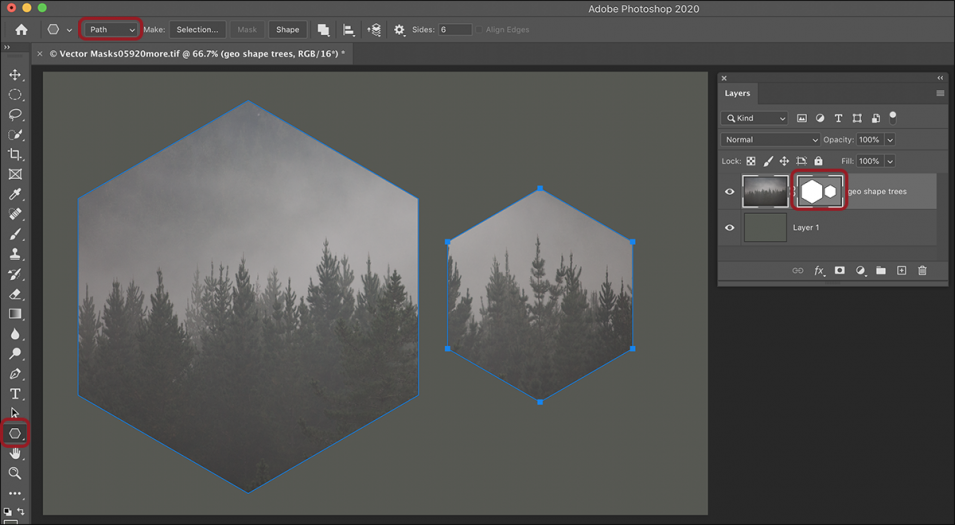Select the Hand tool
The image size is (955, 525).
pos(15,454)
